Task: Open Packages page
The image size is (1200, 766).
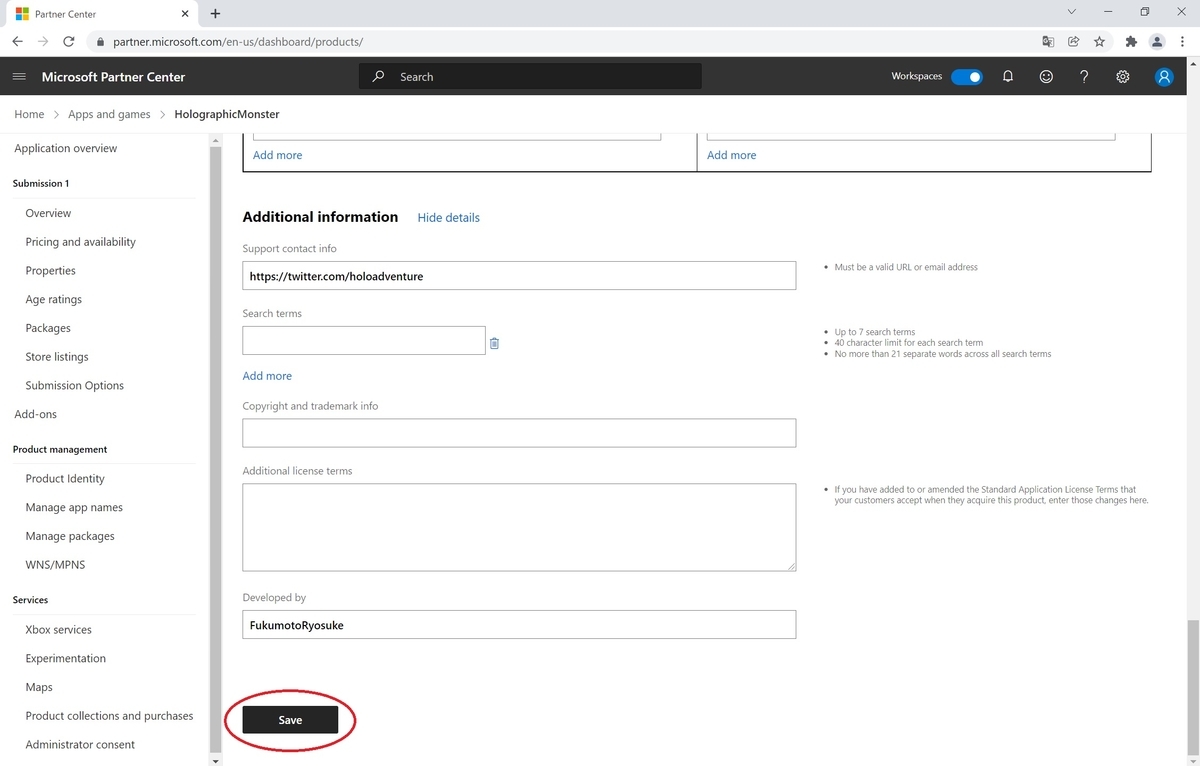Action: point(48,328)
